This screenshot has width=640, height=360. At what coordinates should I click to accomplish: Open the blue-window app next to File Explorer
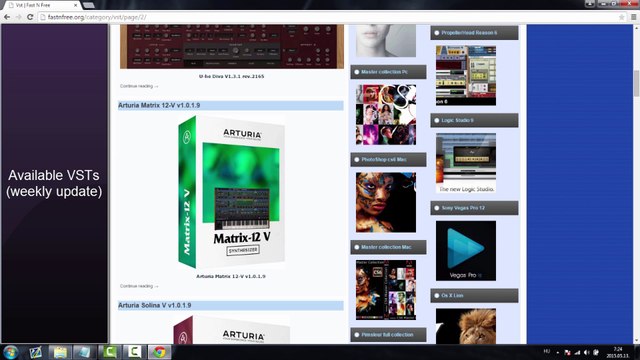click(84, 352)
